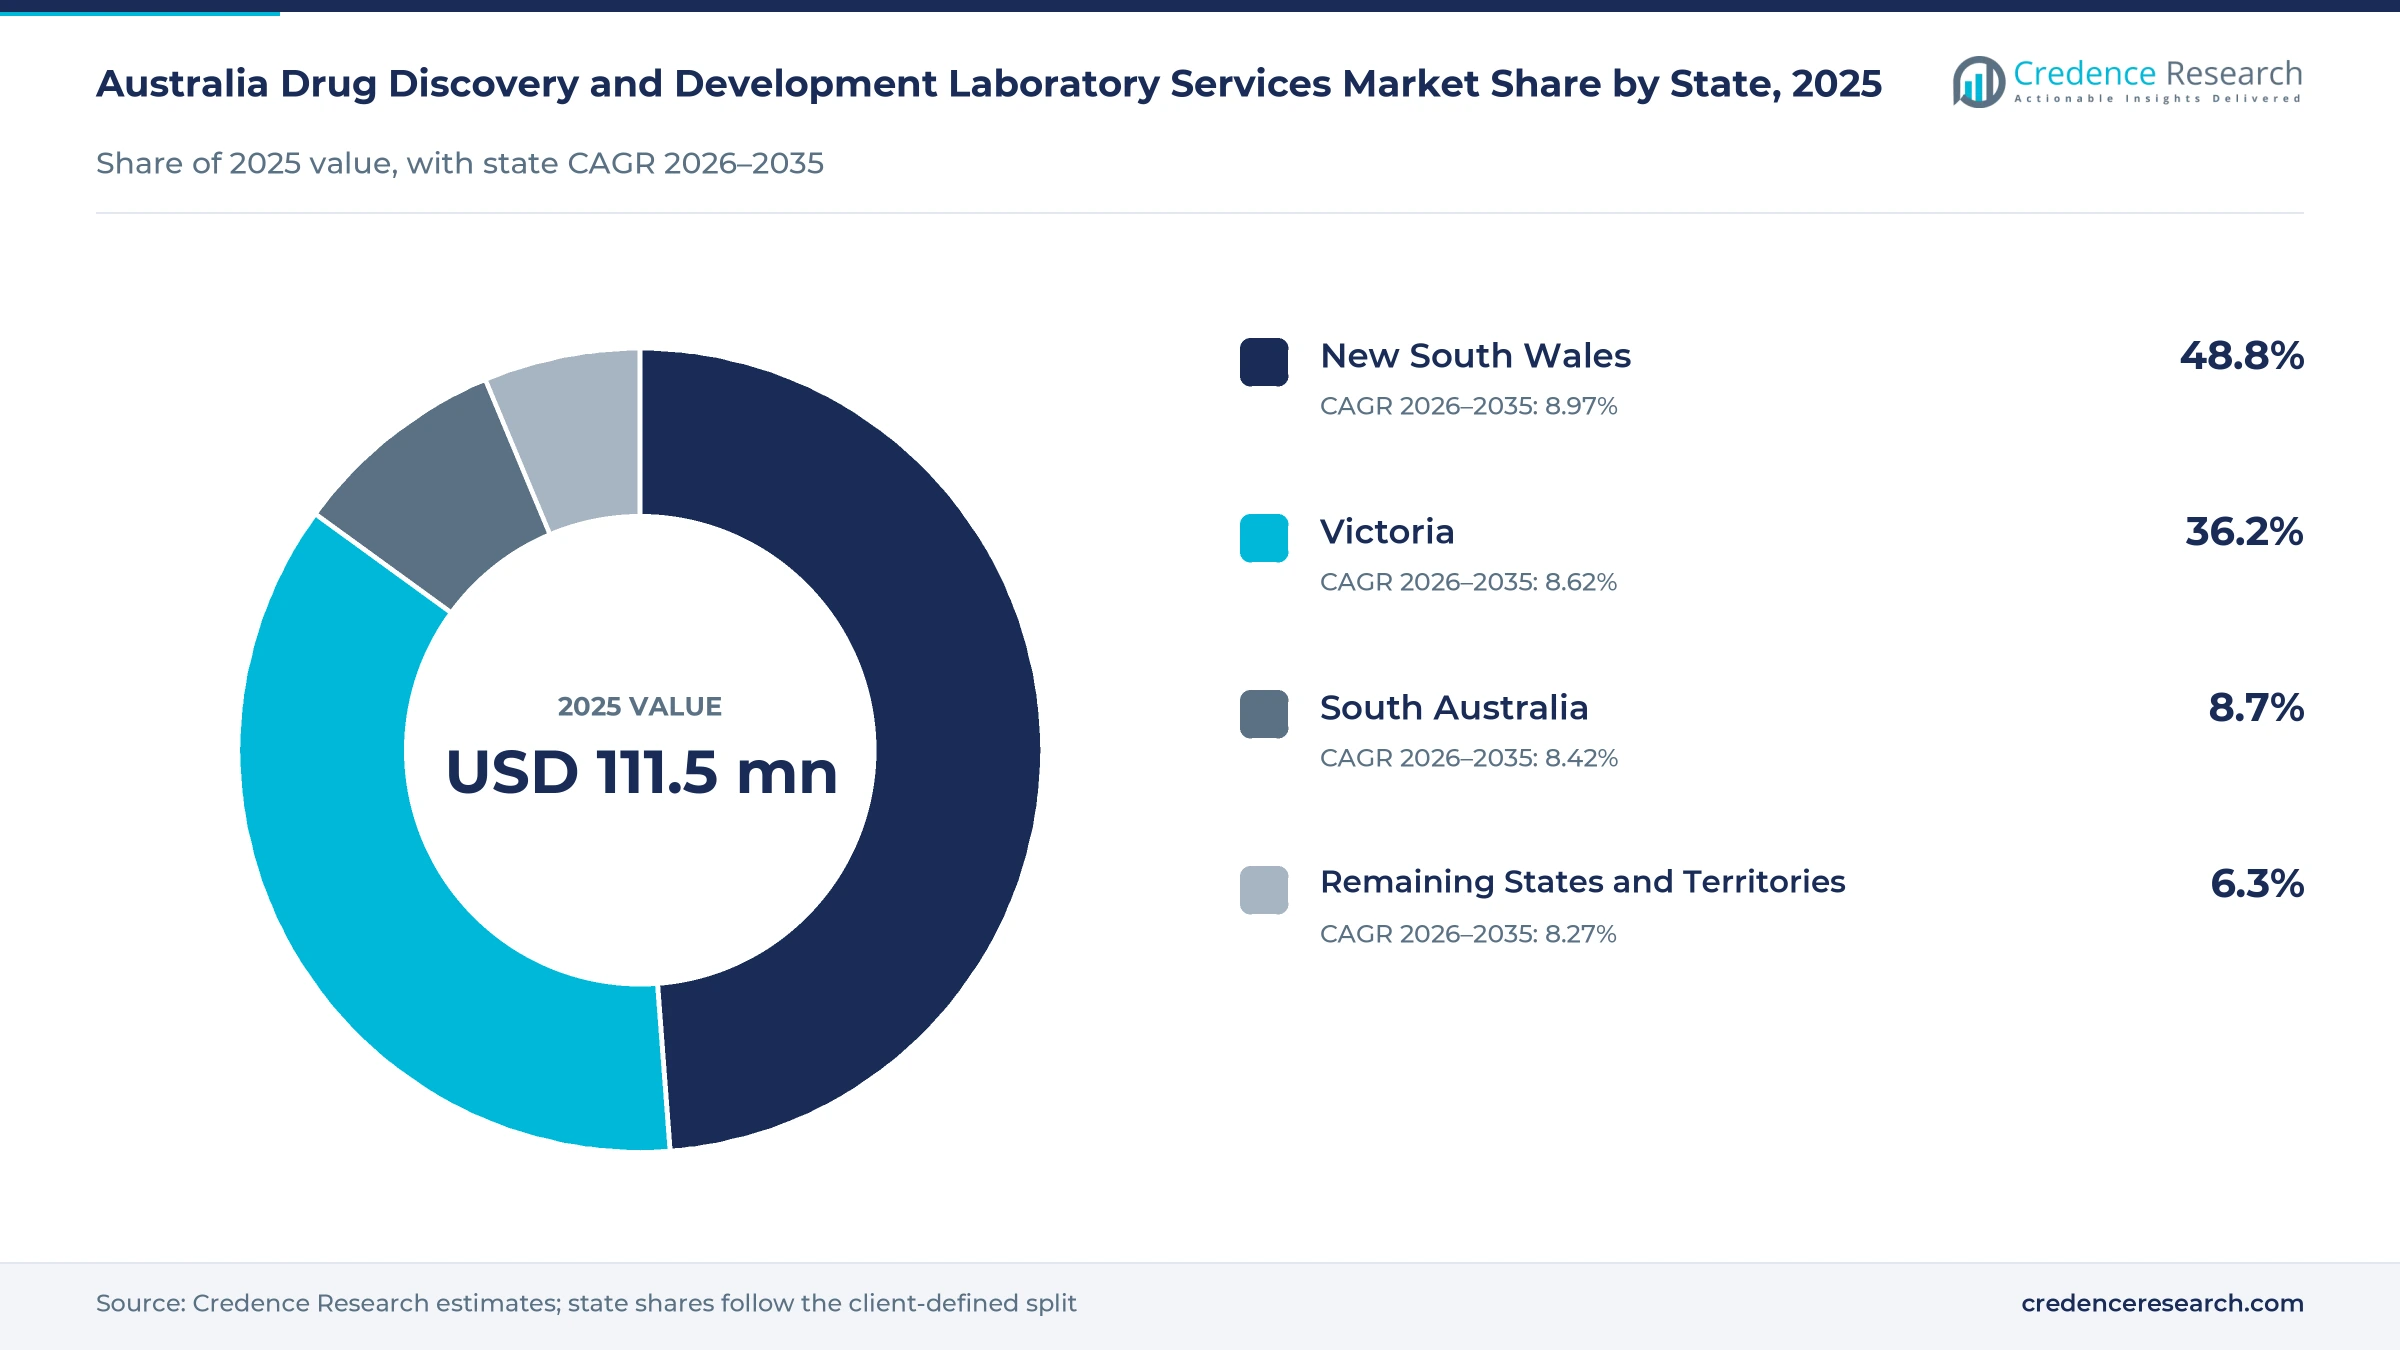Click the Credence Research logo icon

pyautogui.click(x=1978, y=82)
